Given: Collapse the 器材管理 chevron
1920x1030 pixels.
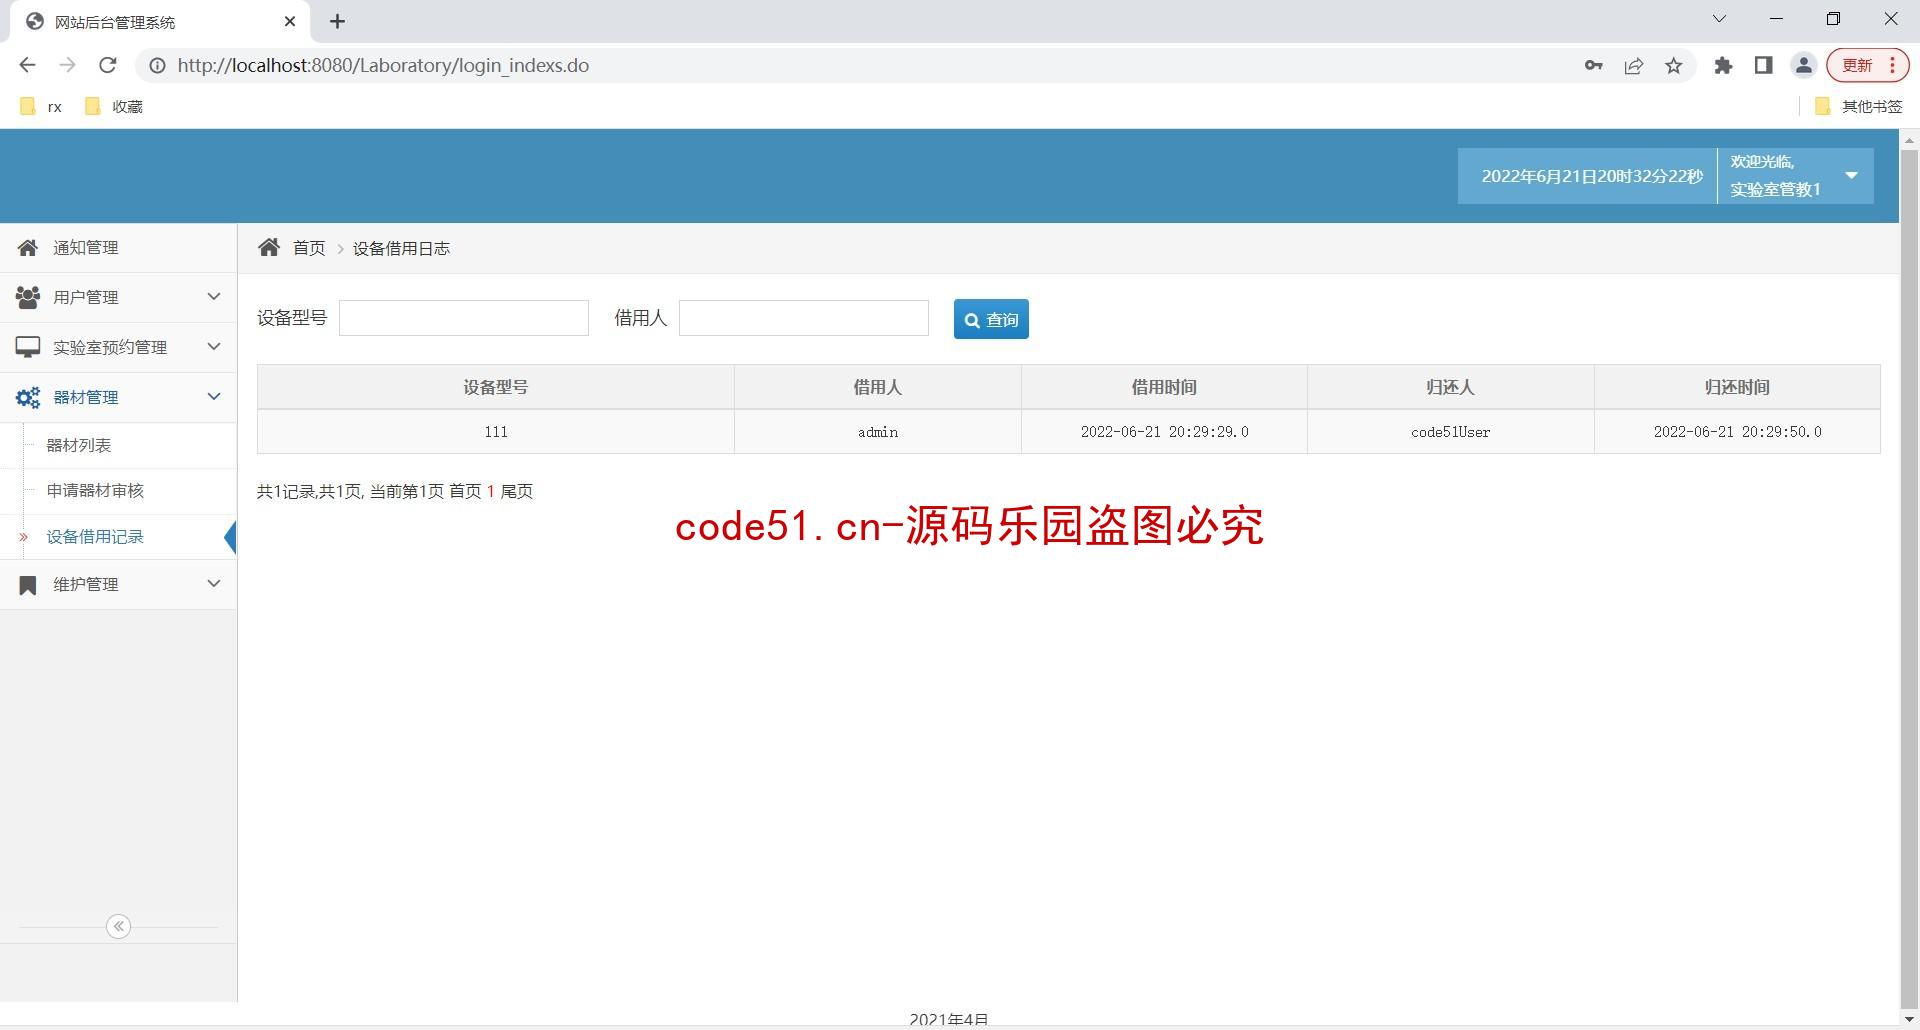Looking at the screenshot, I should (214, 396).
